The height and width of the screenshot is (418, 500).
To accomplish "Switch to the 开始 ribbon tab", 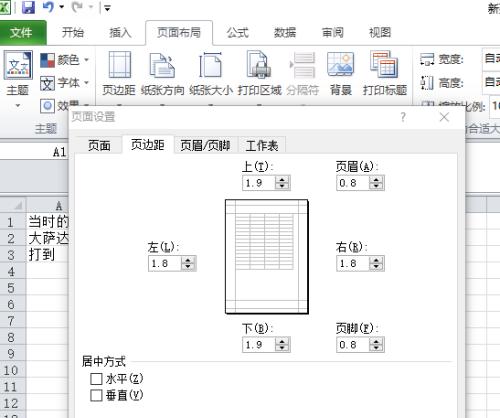I will [x=72, y=32].
